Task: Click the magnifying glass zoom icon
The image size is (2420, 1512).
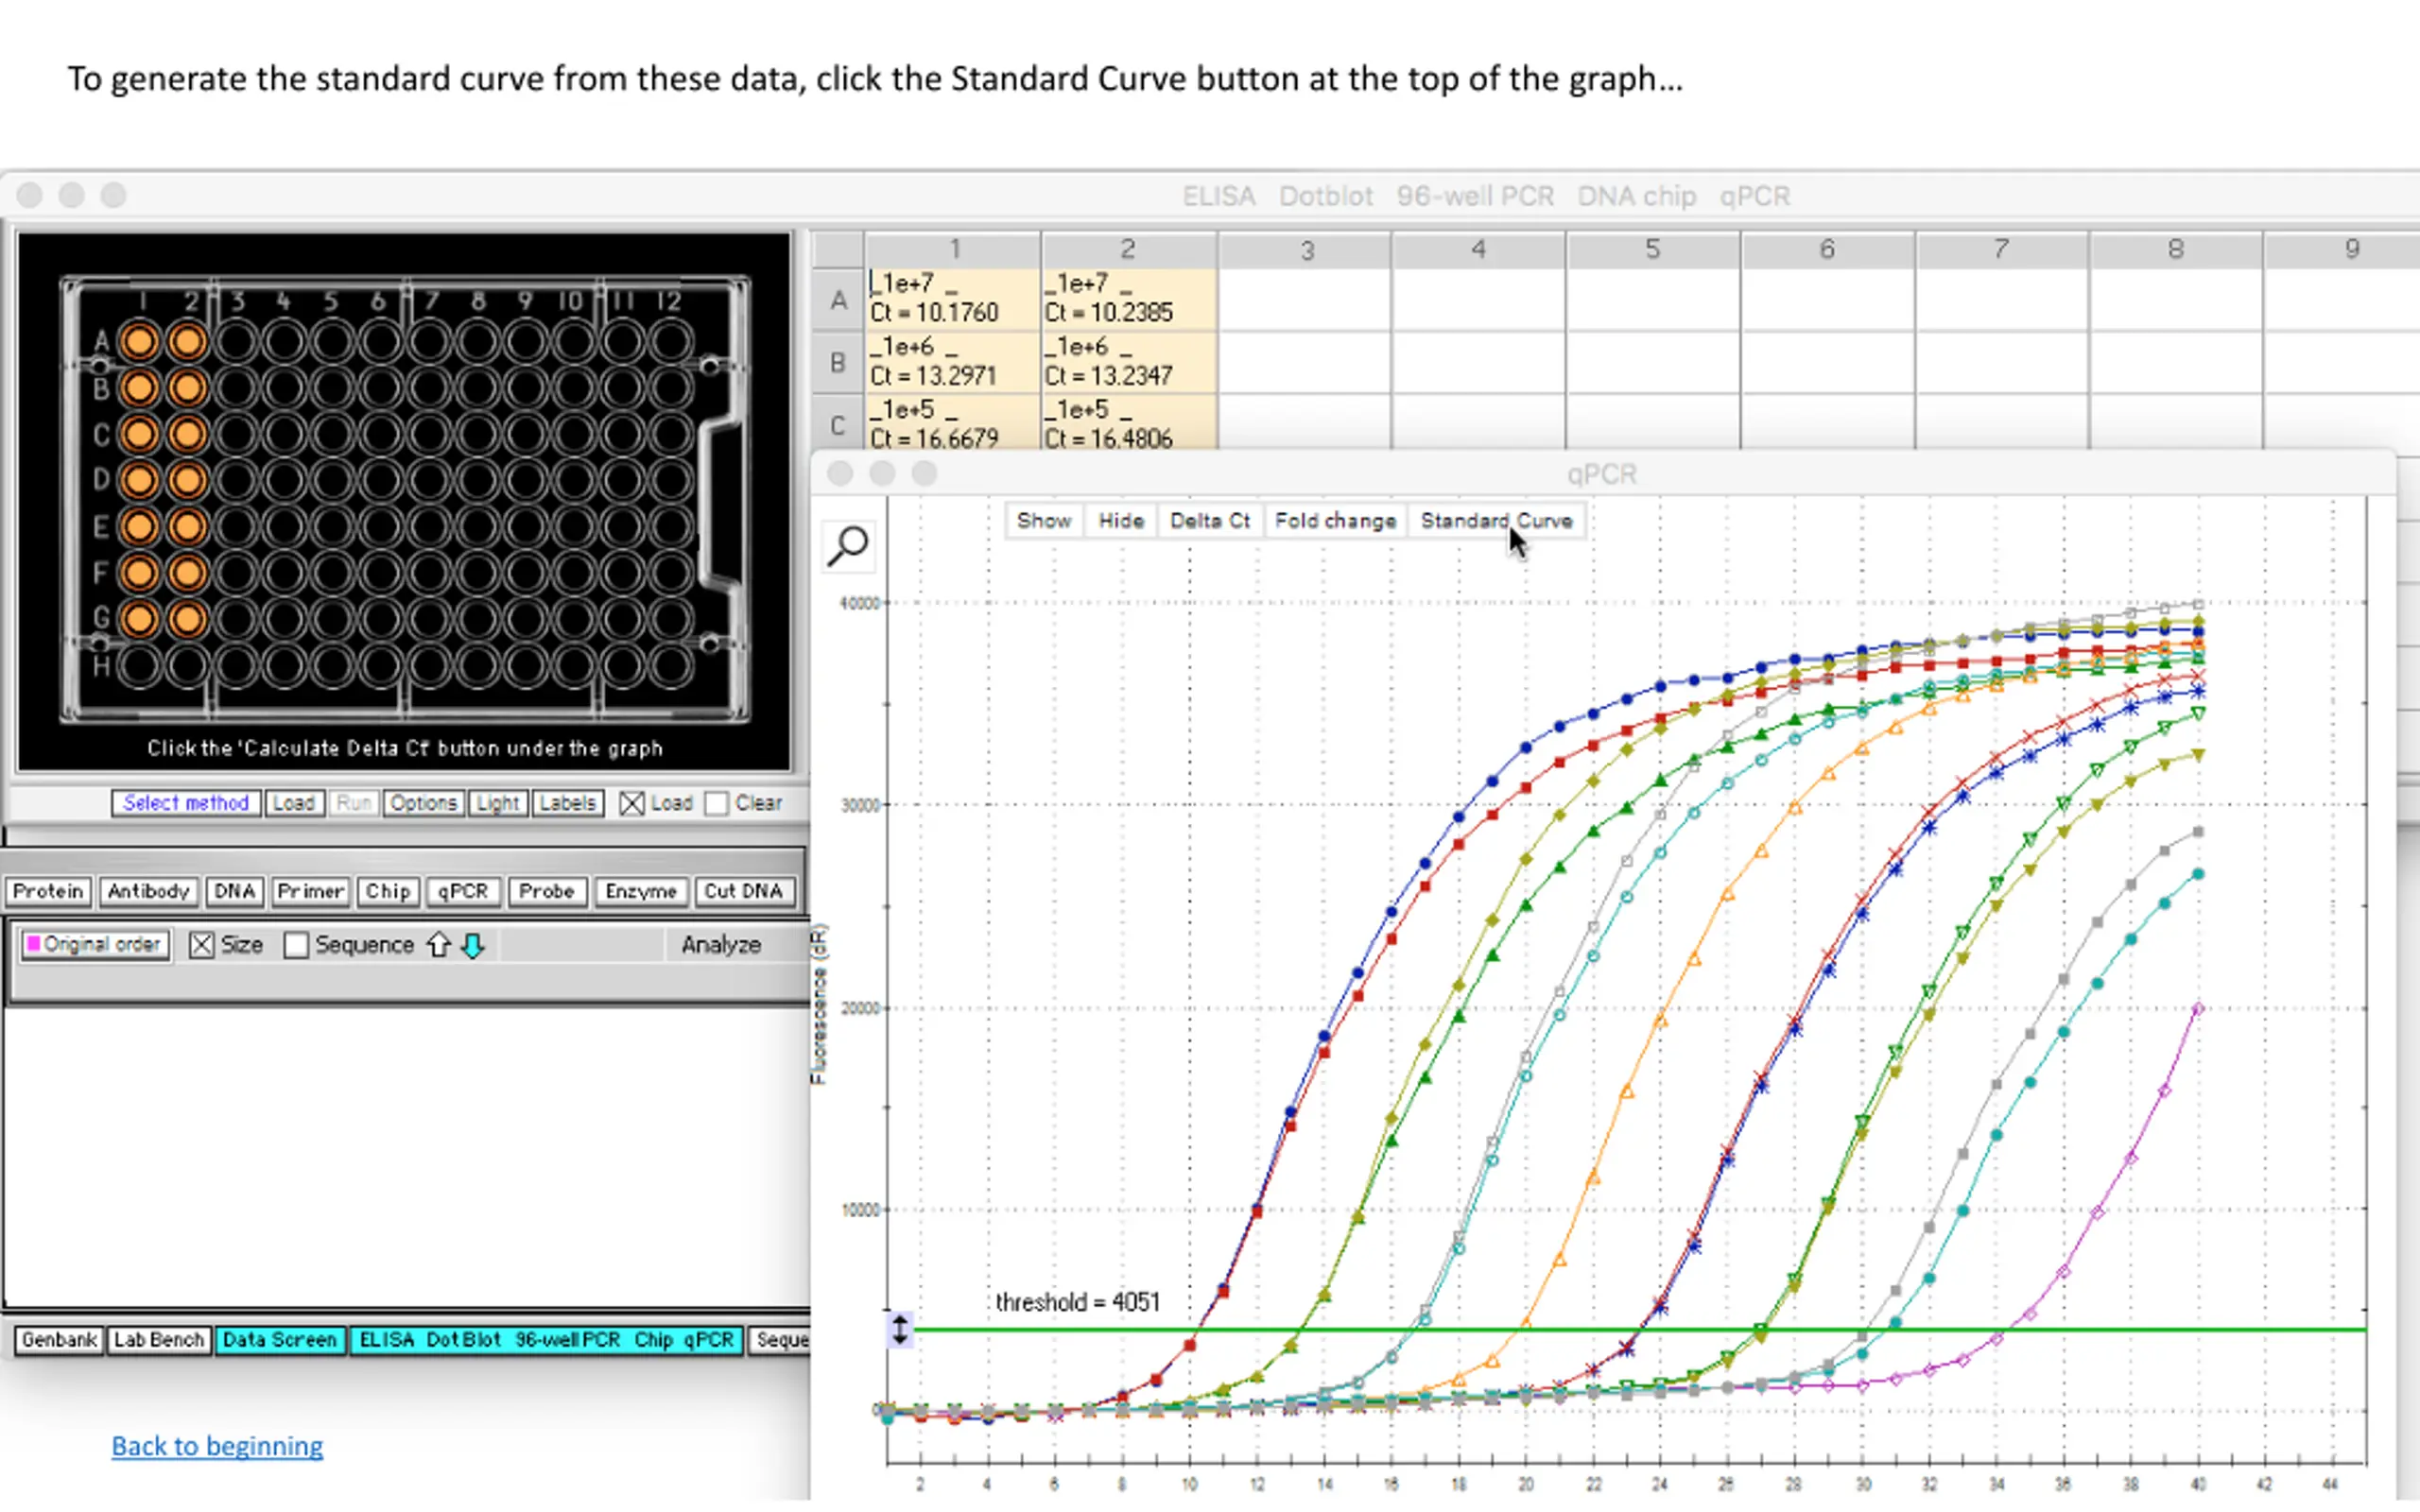Action: (x=848, y=545)
